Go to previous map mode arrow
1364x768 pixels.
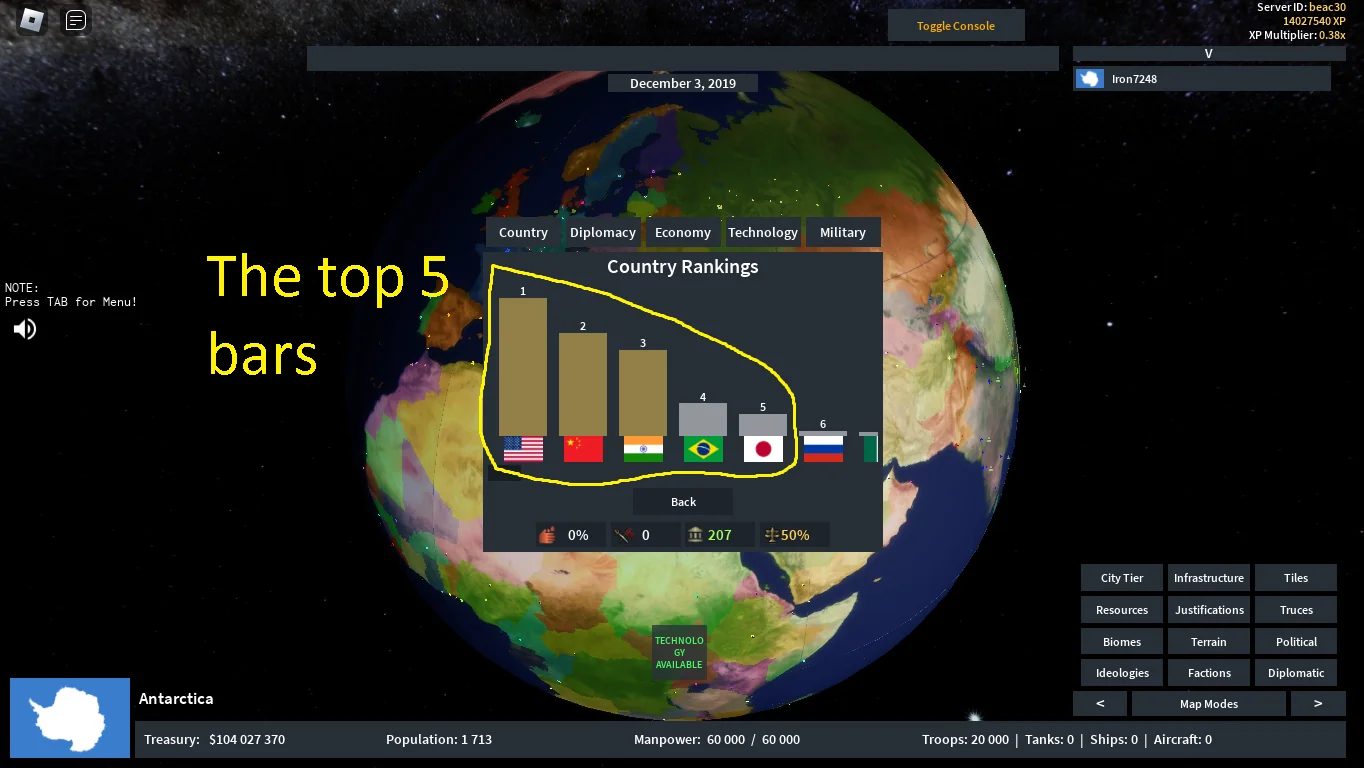(x=1100, y=704)
